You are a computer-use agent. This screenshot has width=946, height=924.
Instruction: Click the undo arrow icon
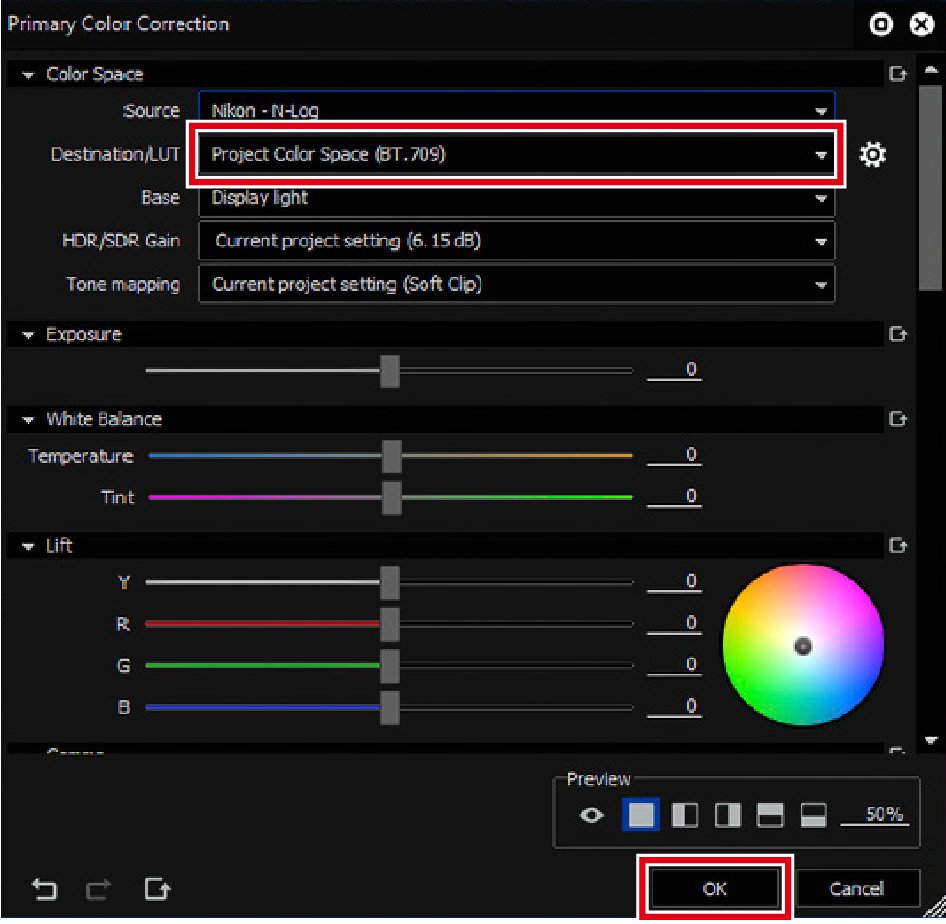[x=45, y=888]
